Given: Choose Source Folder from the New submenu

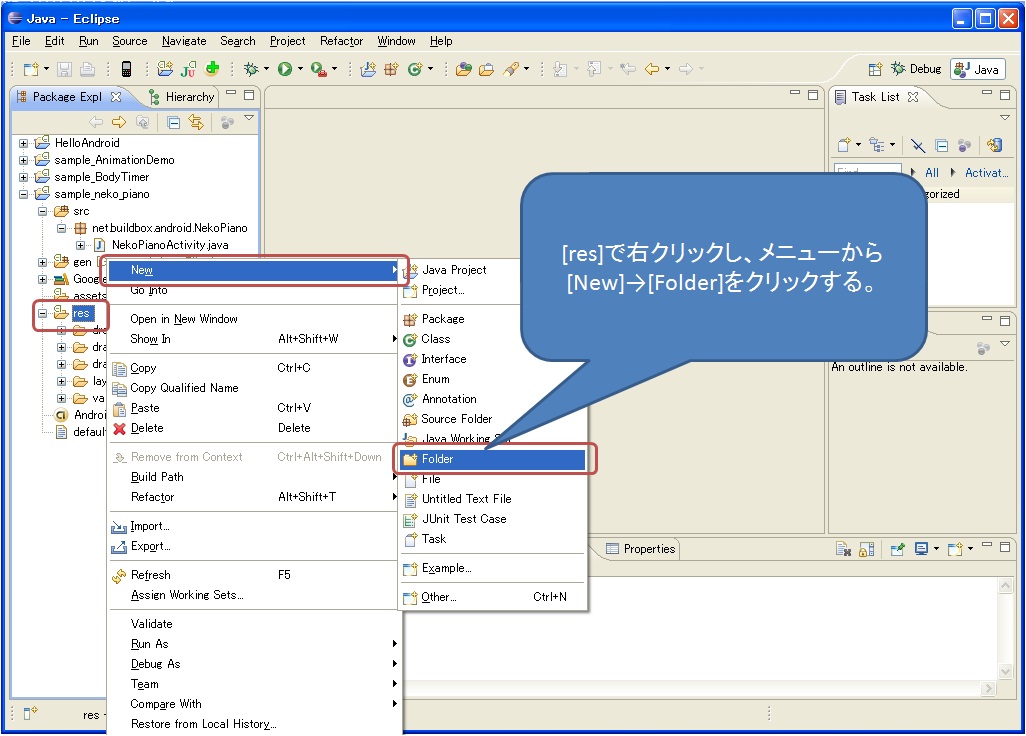Looking at the screenshot, I should tap(493, 419).
